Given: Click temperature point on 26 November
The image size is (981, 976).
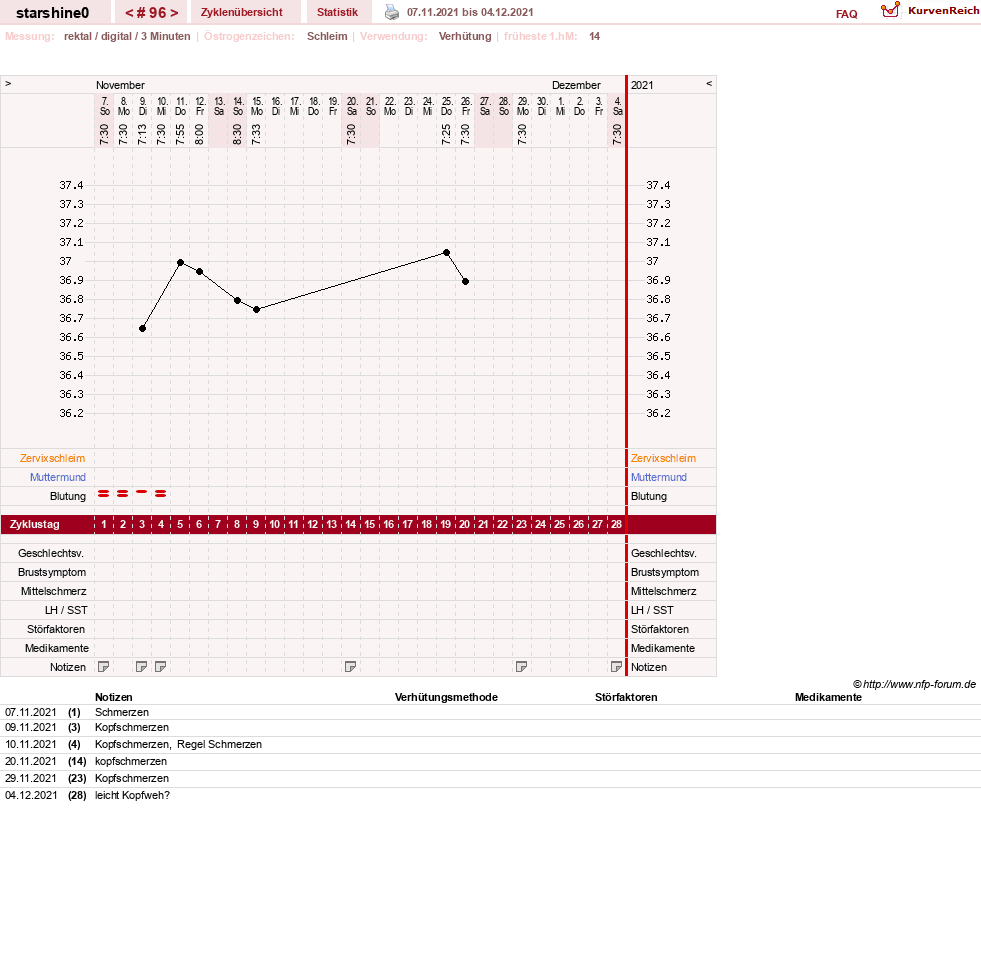Looking at the screenshot, I should pos(465,282).
